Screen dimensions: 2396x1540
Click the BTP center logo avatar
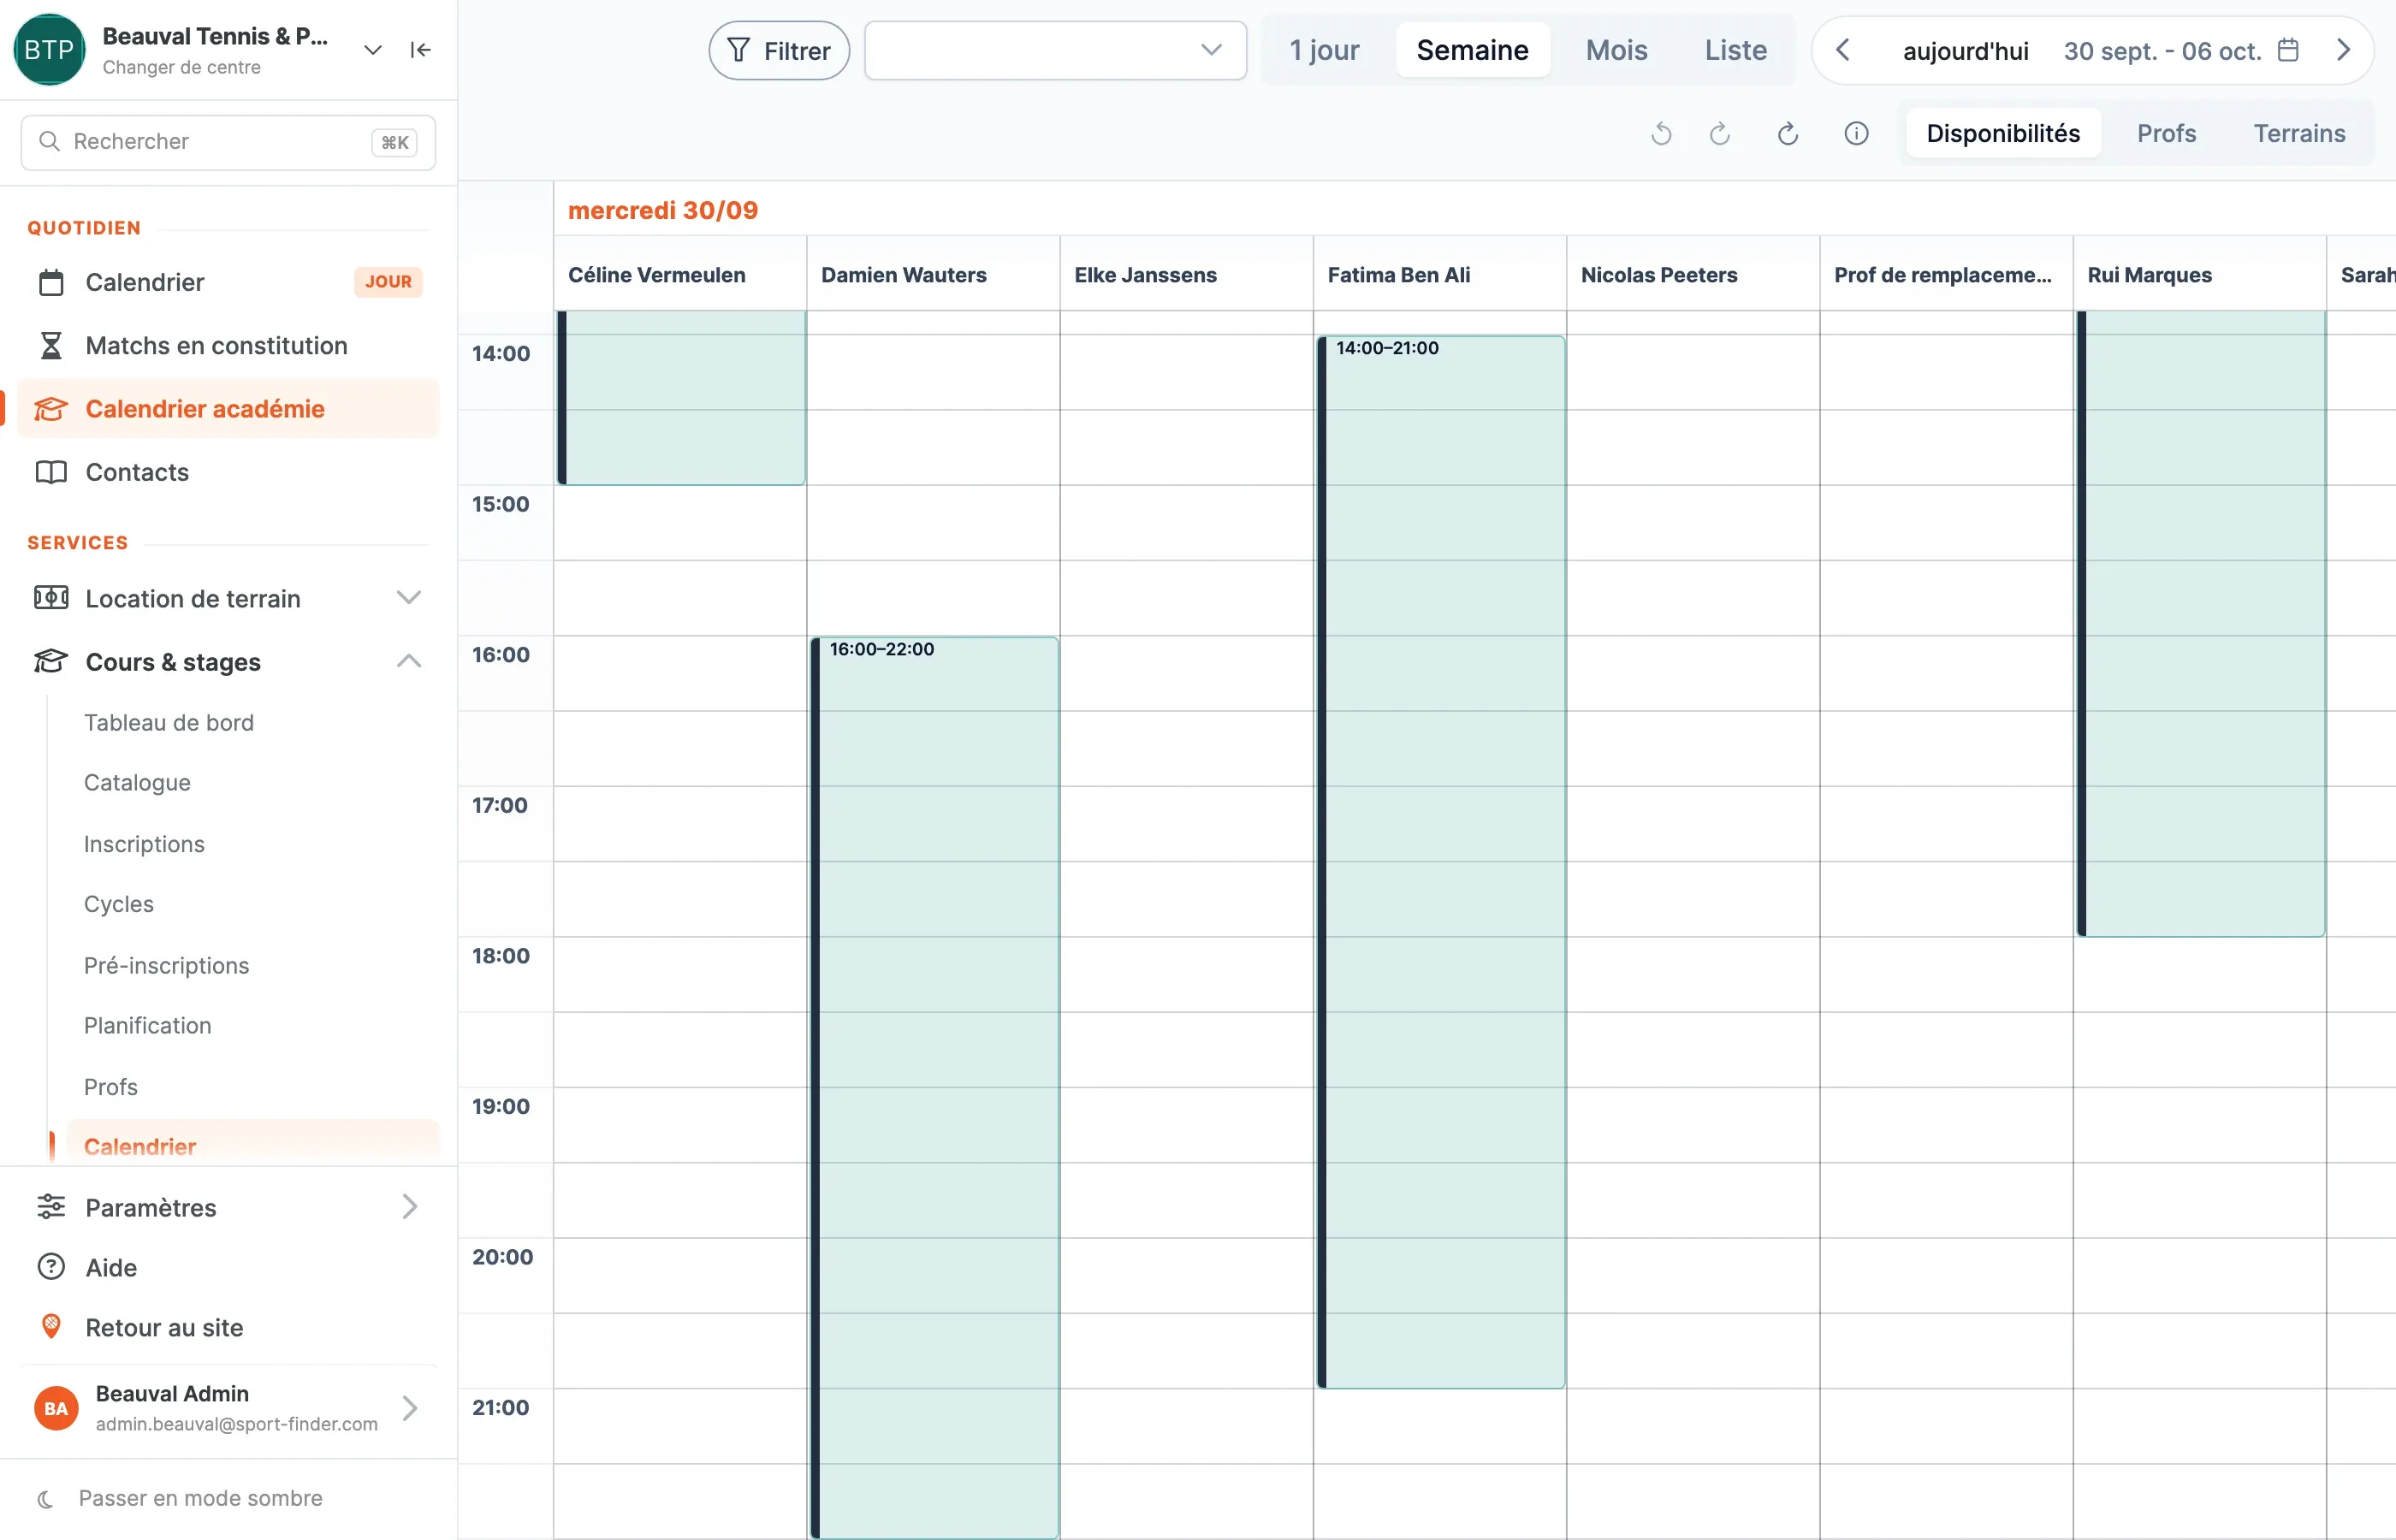pos(49,50)
